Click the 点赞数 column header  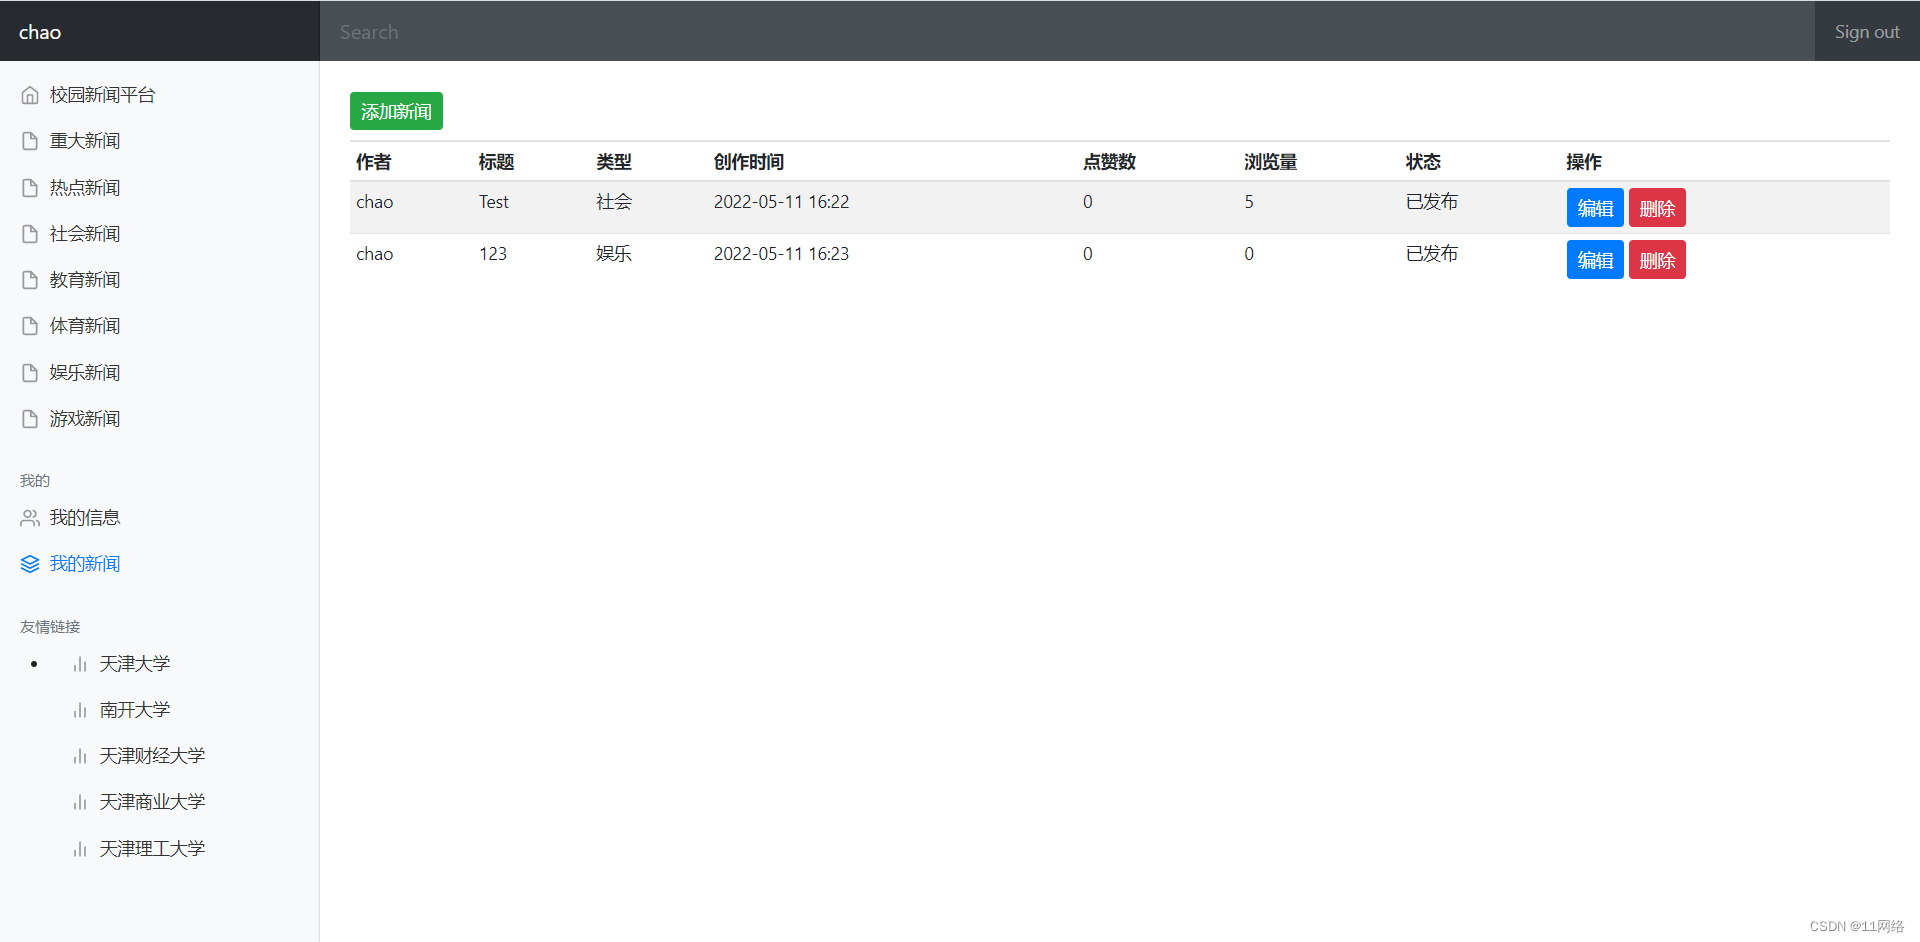[x=1110, y=162]
